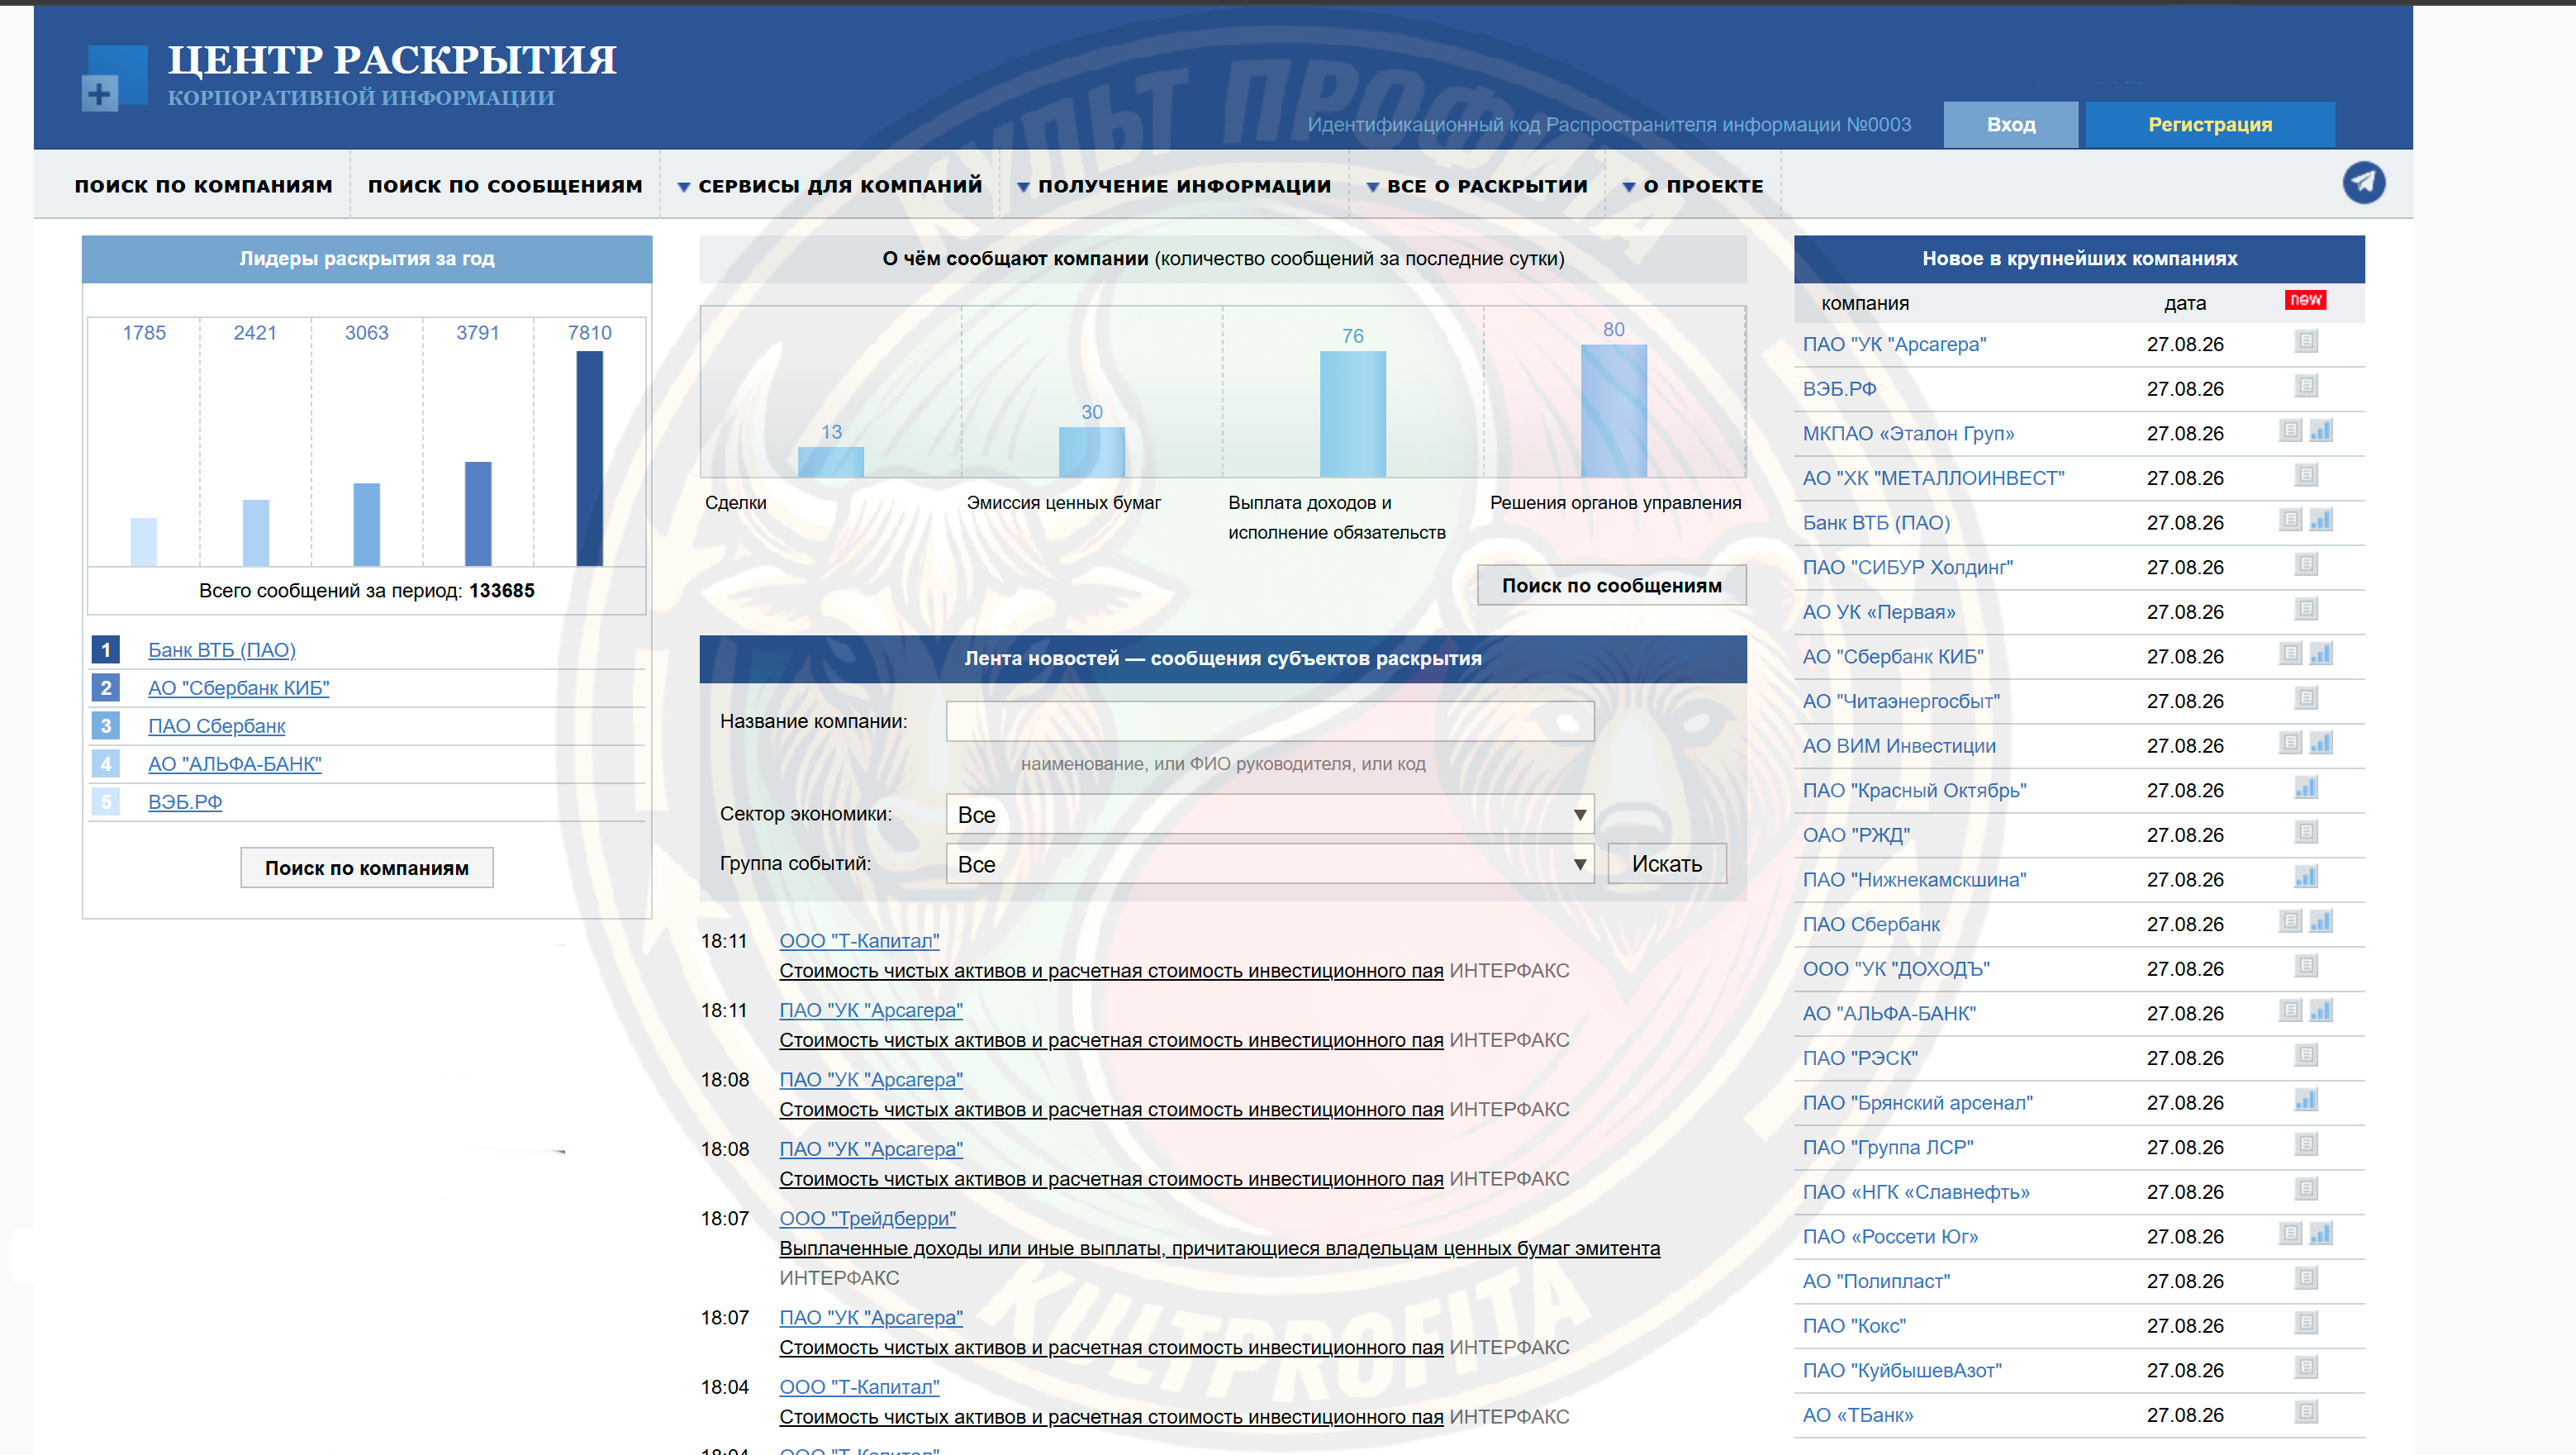This screenshot has width=2576, height=1455.
Task: Open chart icon for АО ВИМ Инвестиции
Action: (x=2320, y=743)
